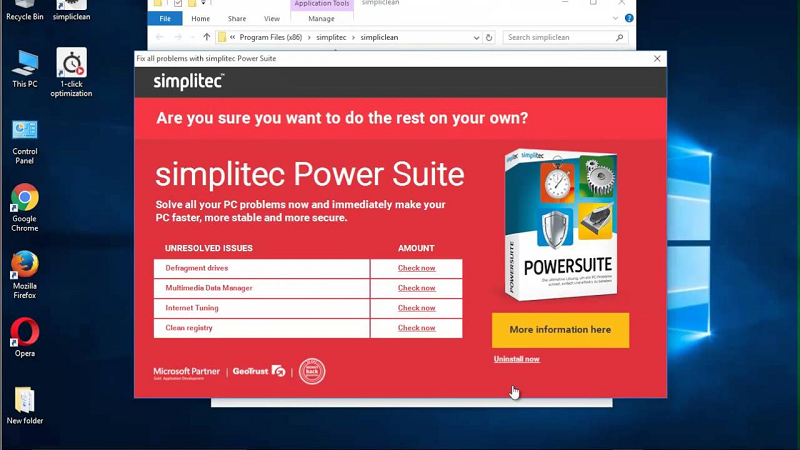The width and height of the screenshot is (800, 450).
Task: Switch to the View ribbon tab
Action: (272, 18)
